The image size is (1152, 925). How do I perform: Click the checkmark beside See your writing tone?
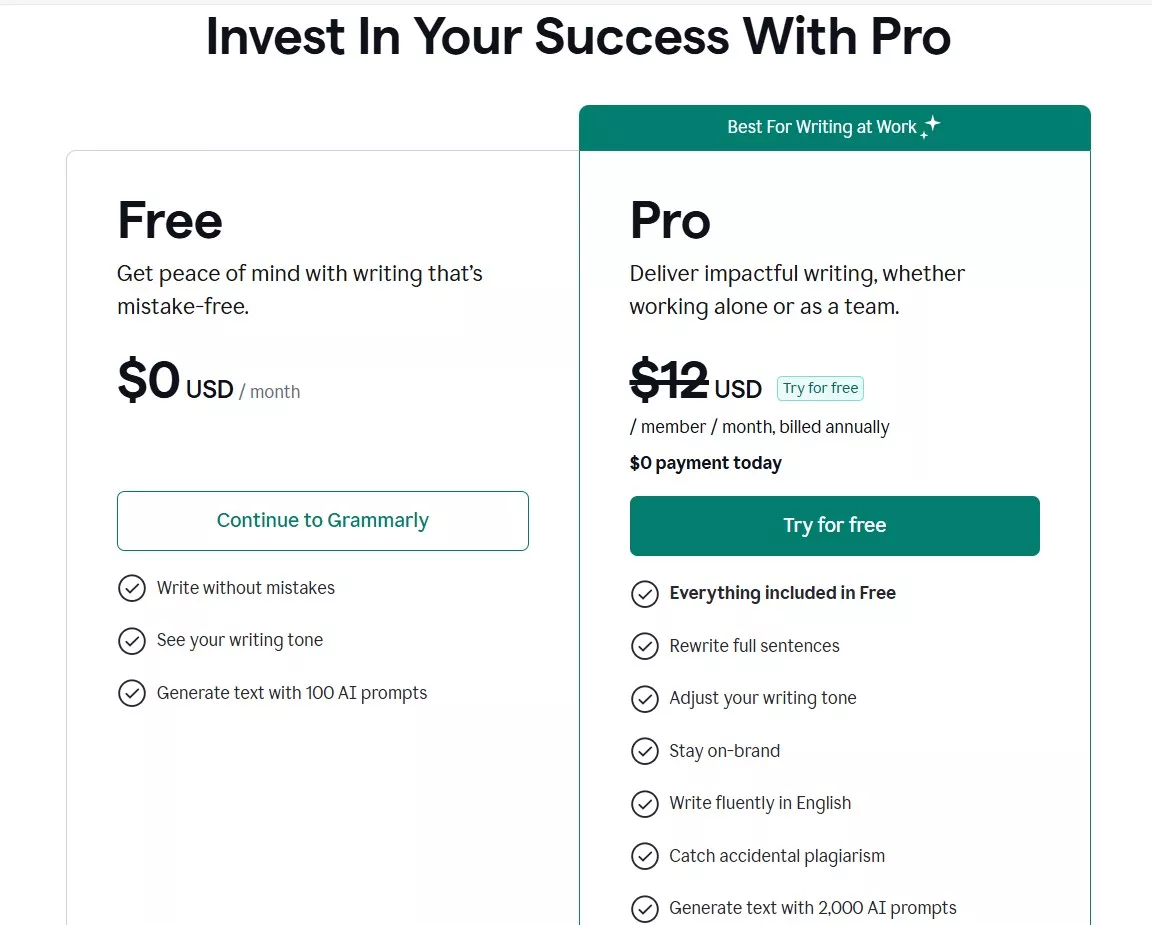pyautogui.click(x=132, y=640)
